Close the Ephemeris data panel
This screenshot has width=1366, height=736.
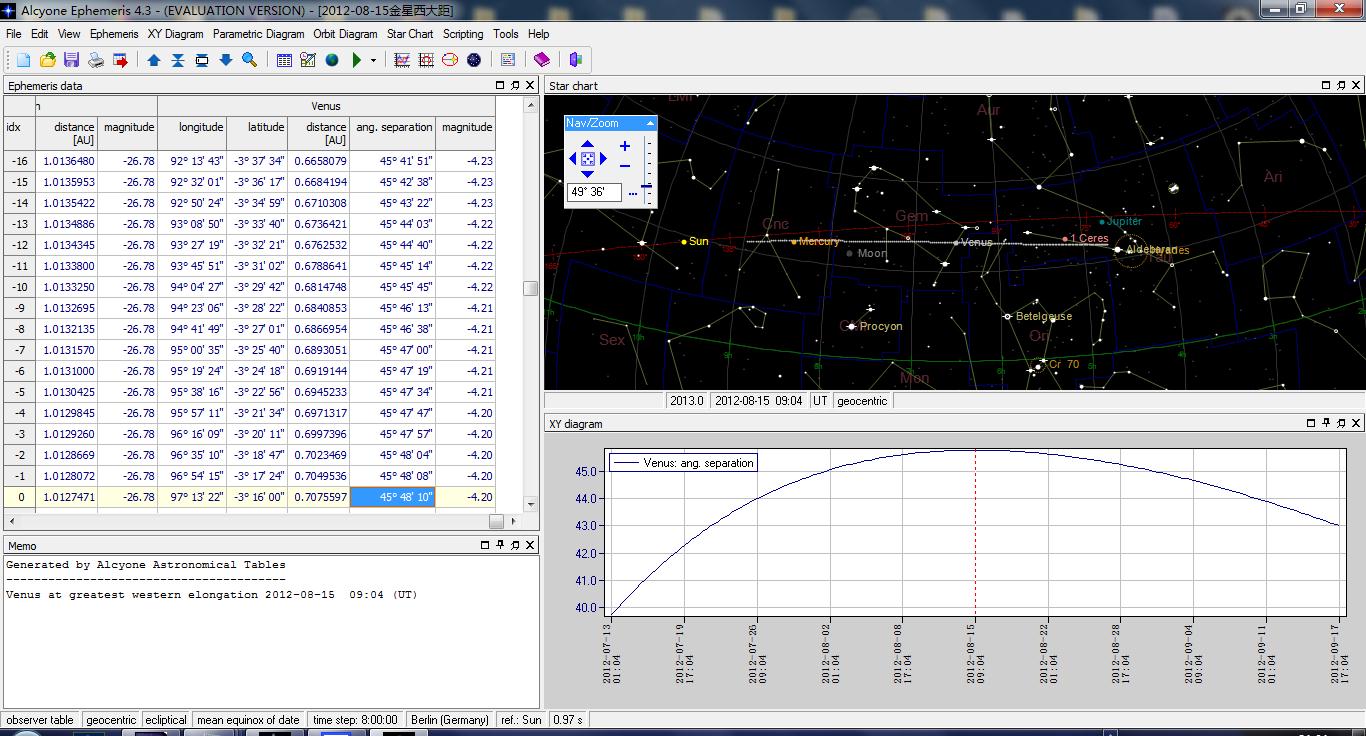(x=530, y=86)
